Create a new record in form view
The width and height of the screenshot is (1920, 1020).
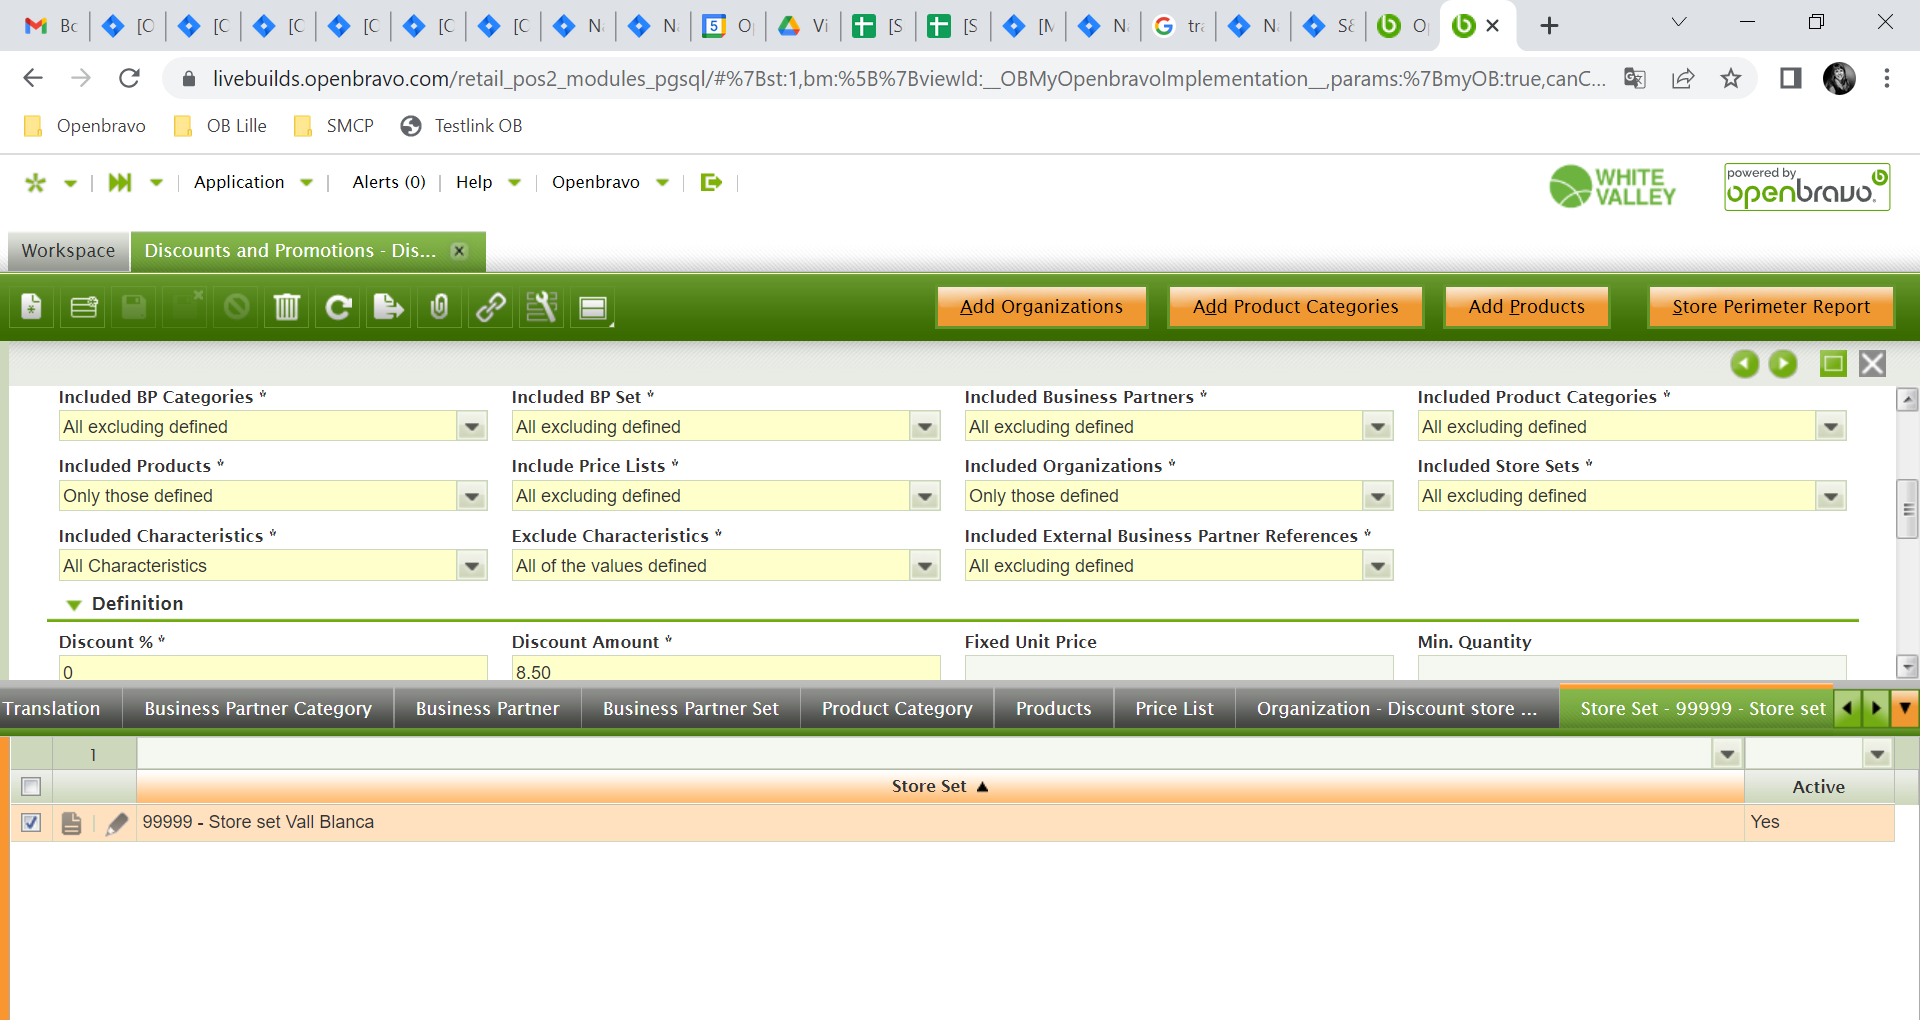pyautogui.click(x=32, y=307)
